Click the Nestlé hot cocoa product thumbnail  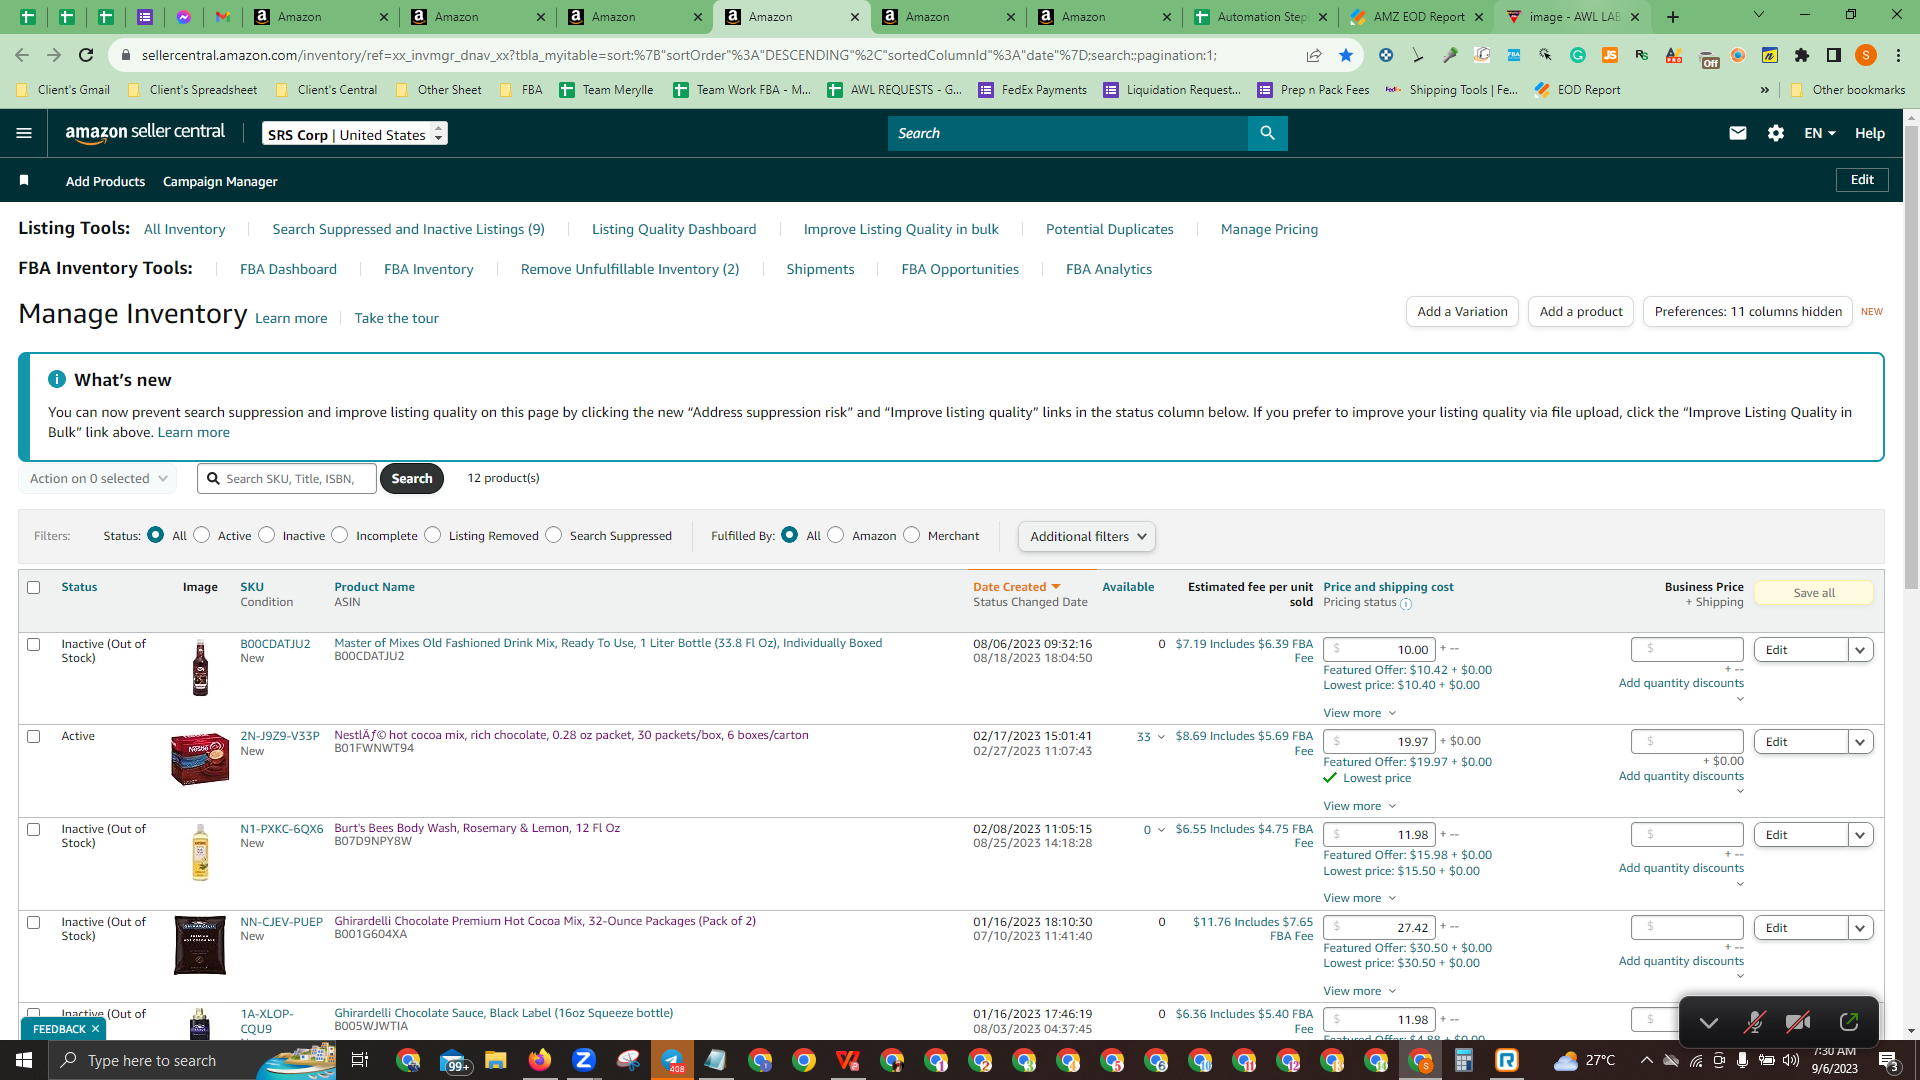[x=200, y=759]
